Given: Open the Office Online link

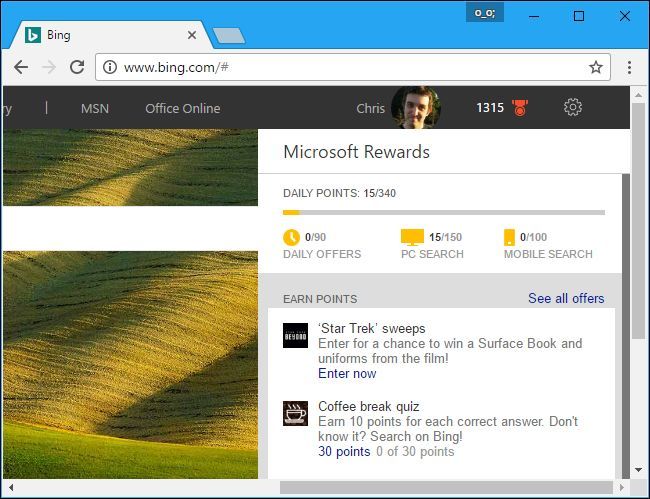Looking at the screenshot, I should click(183, 109).
